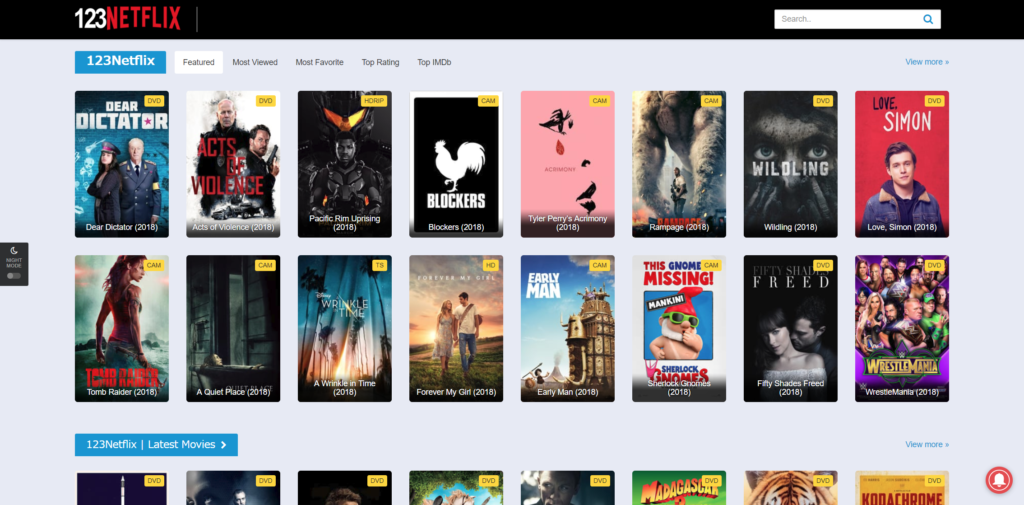Image resolution: width=1024 pixels, height=505 pixels.
Task: Click the CAM badge on Rampage
Action: click(x=711, y=101)
